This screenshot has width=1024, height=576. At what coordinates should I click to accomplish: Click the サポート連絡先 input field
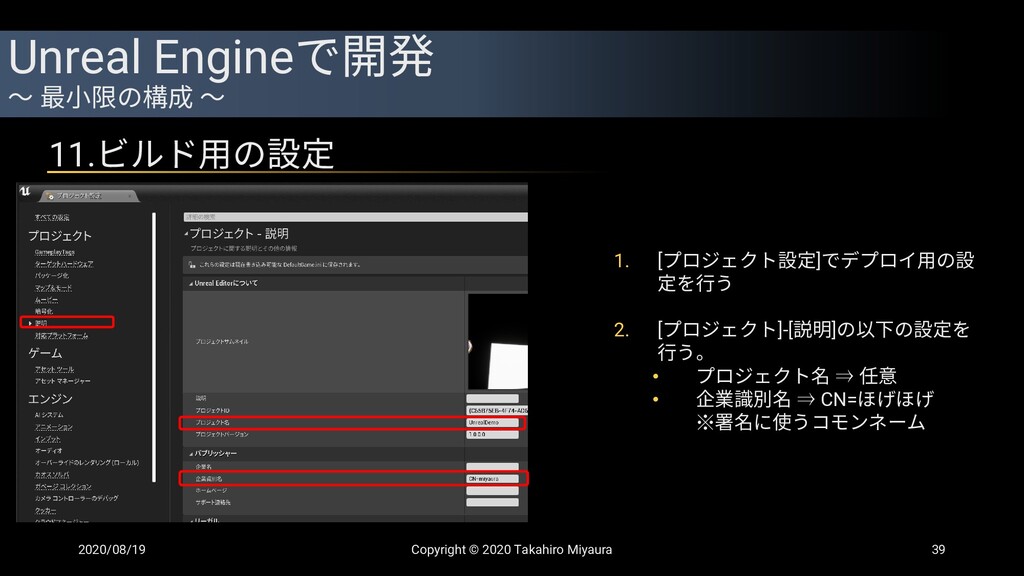point(492,502)
